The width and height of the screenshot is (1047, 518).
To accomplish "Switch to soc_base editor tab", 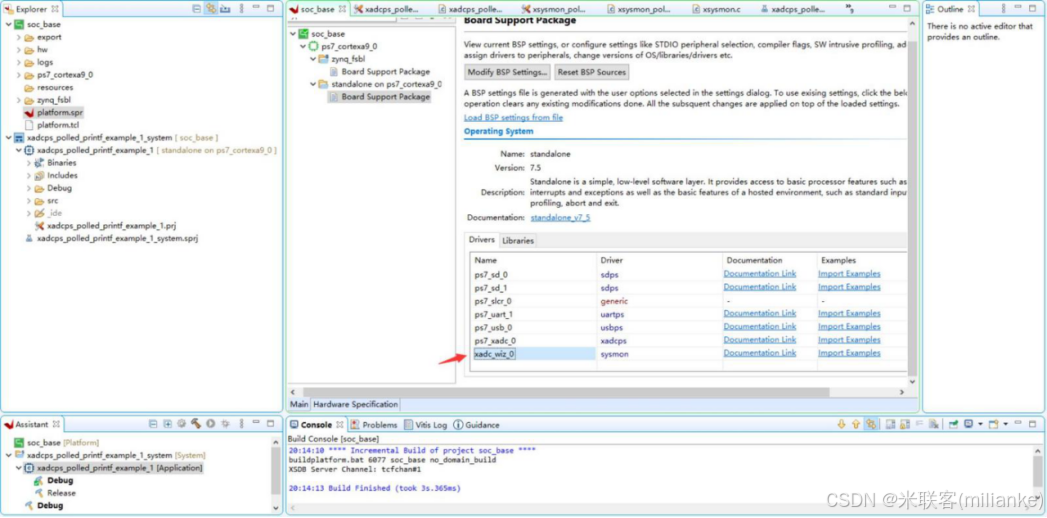I will [317, 9].
